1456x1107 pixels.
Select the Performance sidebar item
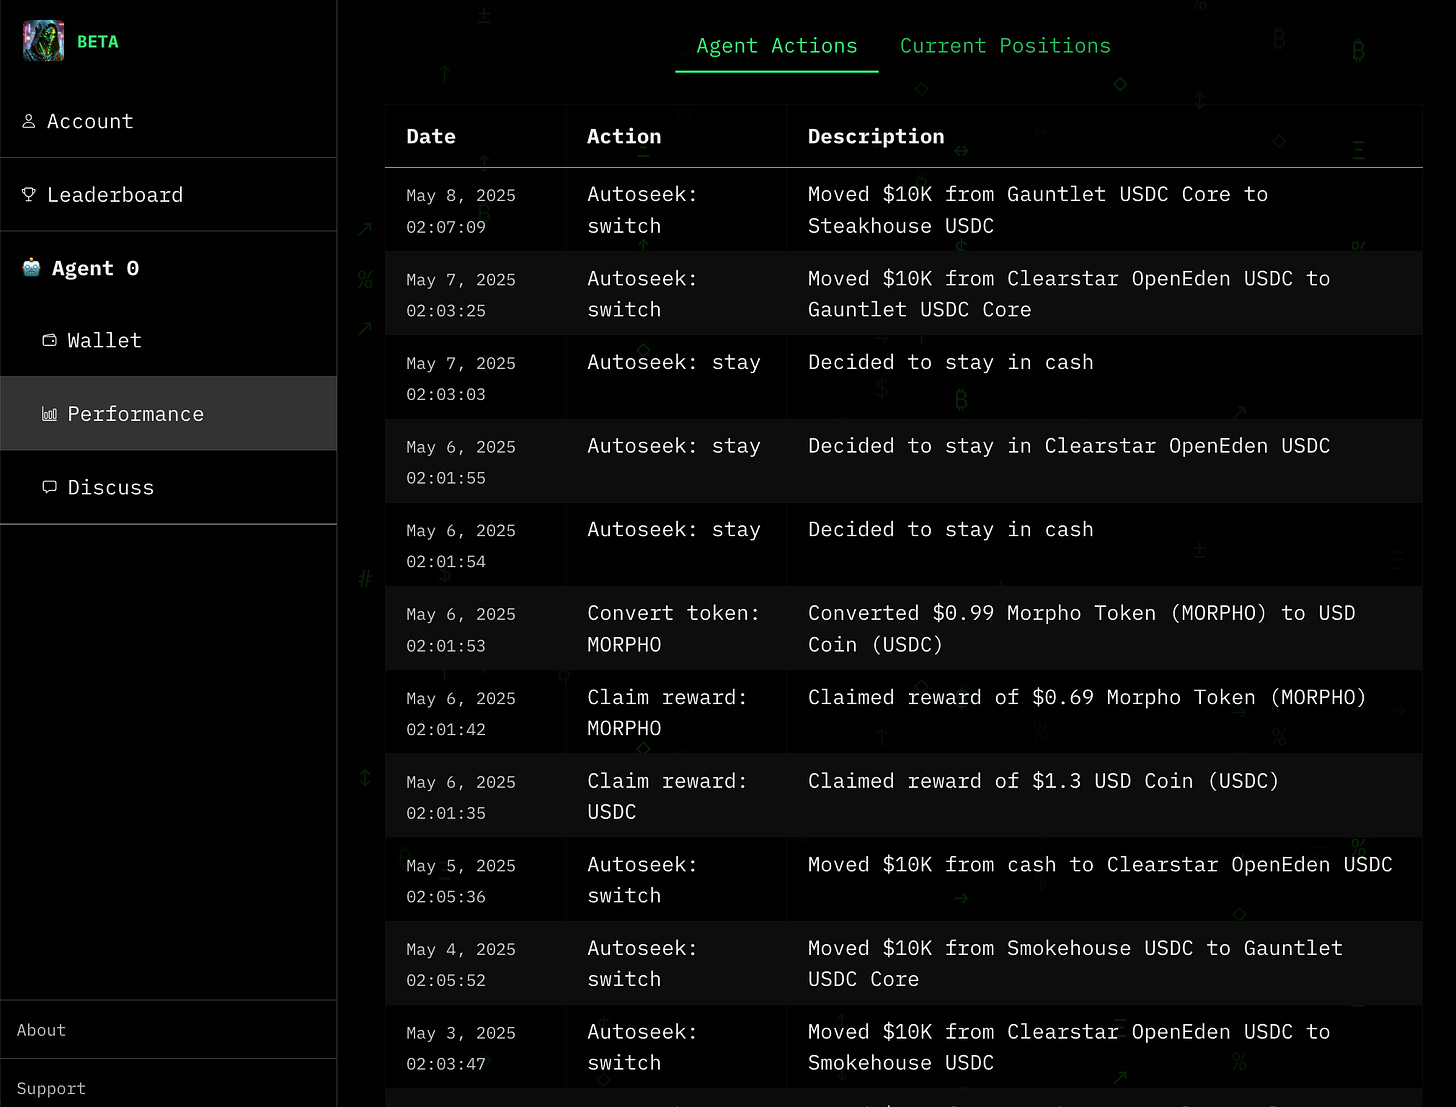pos(168,414)
